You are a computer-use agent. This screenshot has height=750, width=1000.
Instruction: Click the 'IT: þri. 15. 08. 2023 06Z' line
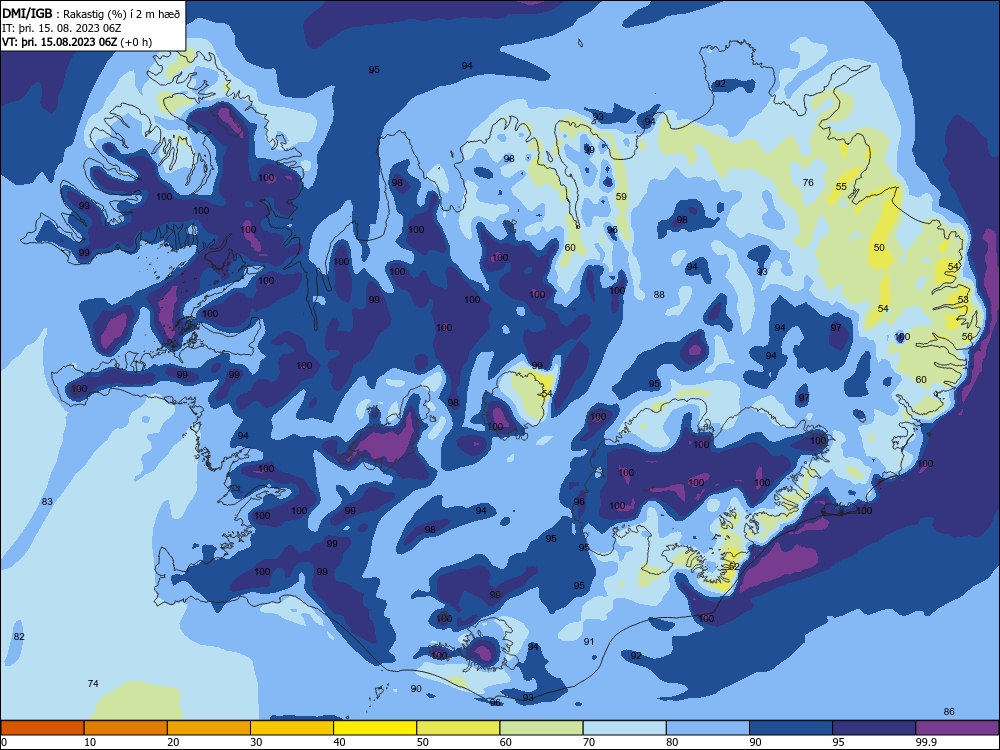pos(62,28)
